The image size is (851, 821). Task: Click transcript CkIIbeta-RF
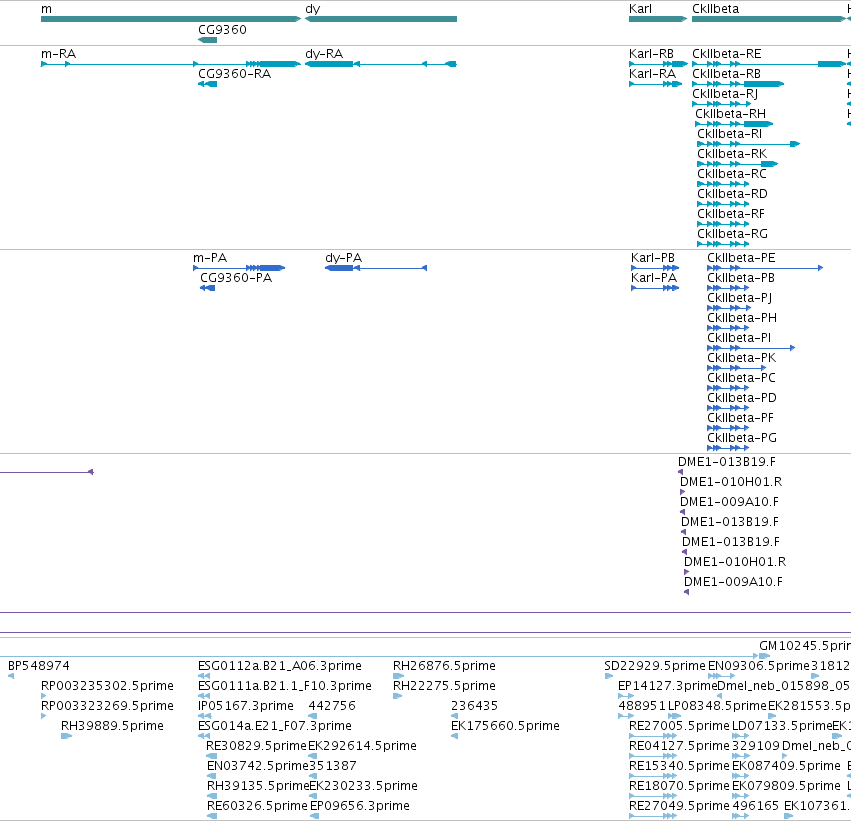(731, 214)
